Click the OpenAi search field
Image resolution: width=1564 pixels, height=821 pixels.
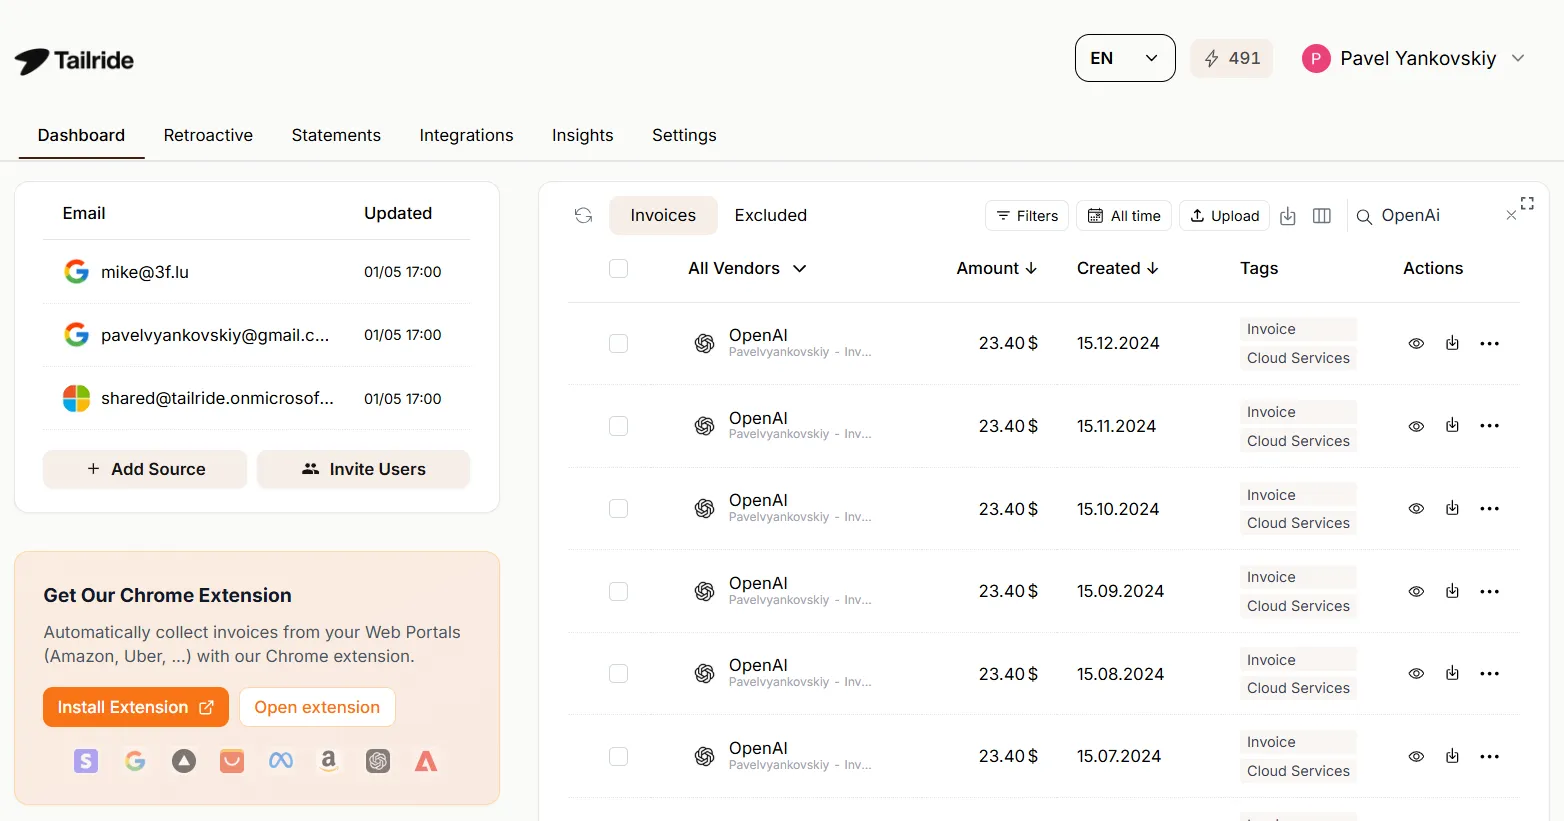1436,216
